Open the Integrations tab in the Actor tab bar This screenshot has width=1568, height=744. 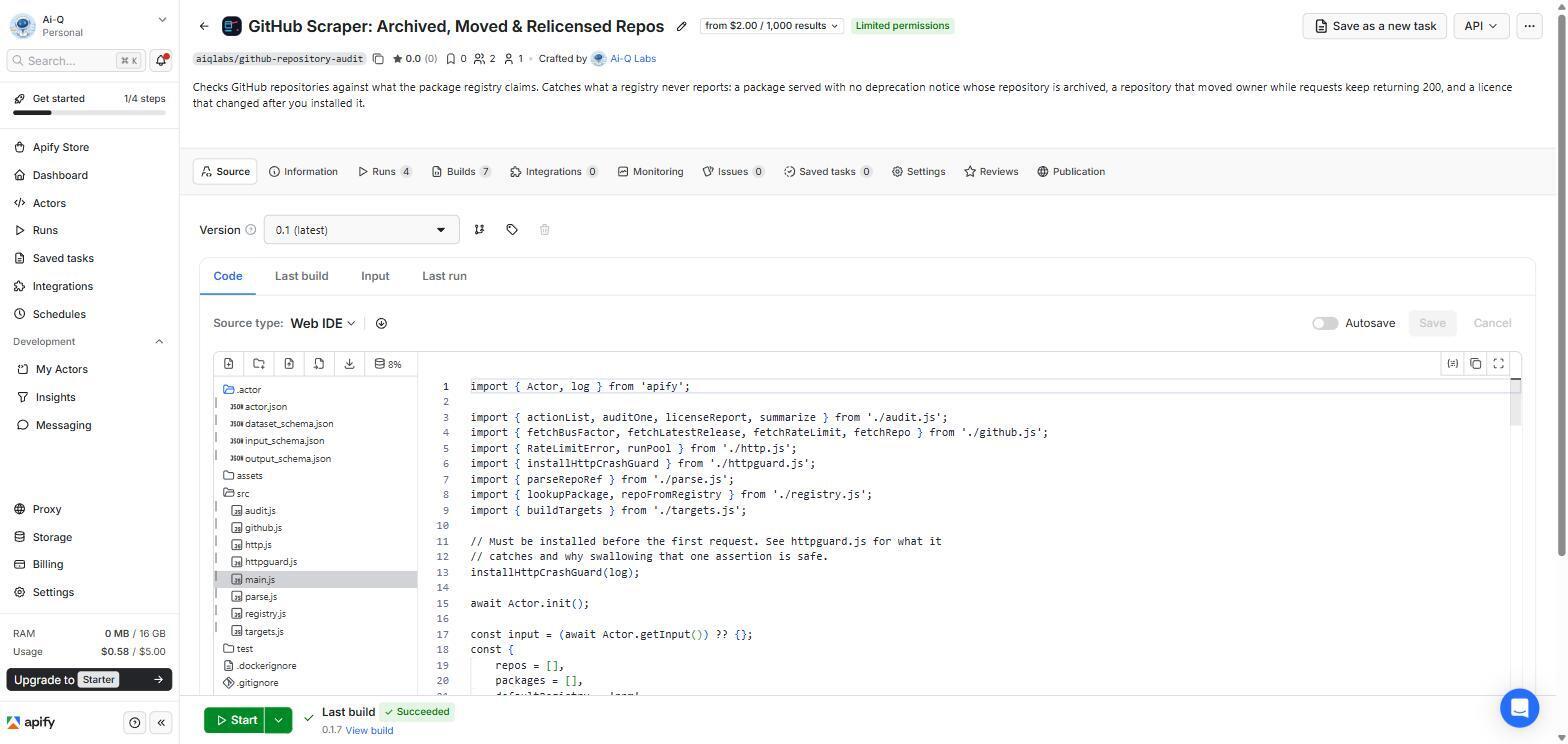[x=554, y=172]
